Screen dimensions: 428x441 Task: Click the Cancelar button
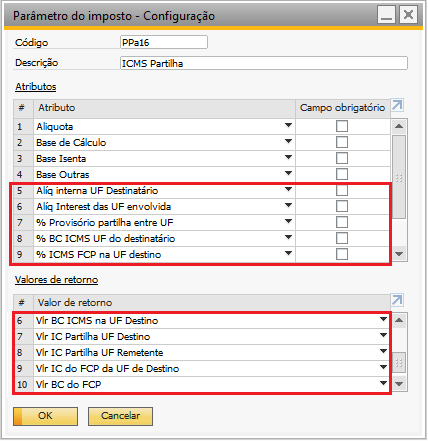click(120, 416)
